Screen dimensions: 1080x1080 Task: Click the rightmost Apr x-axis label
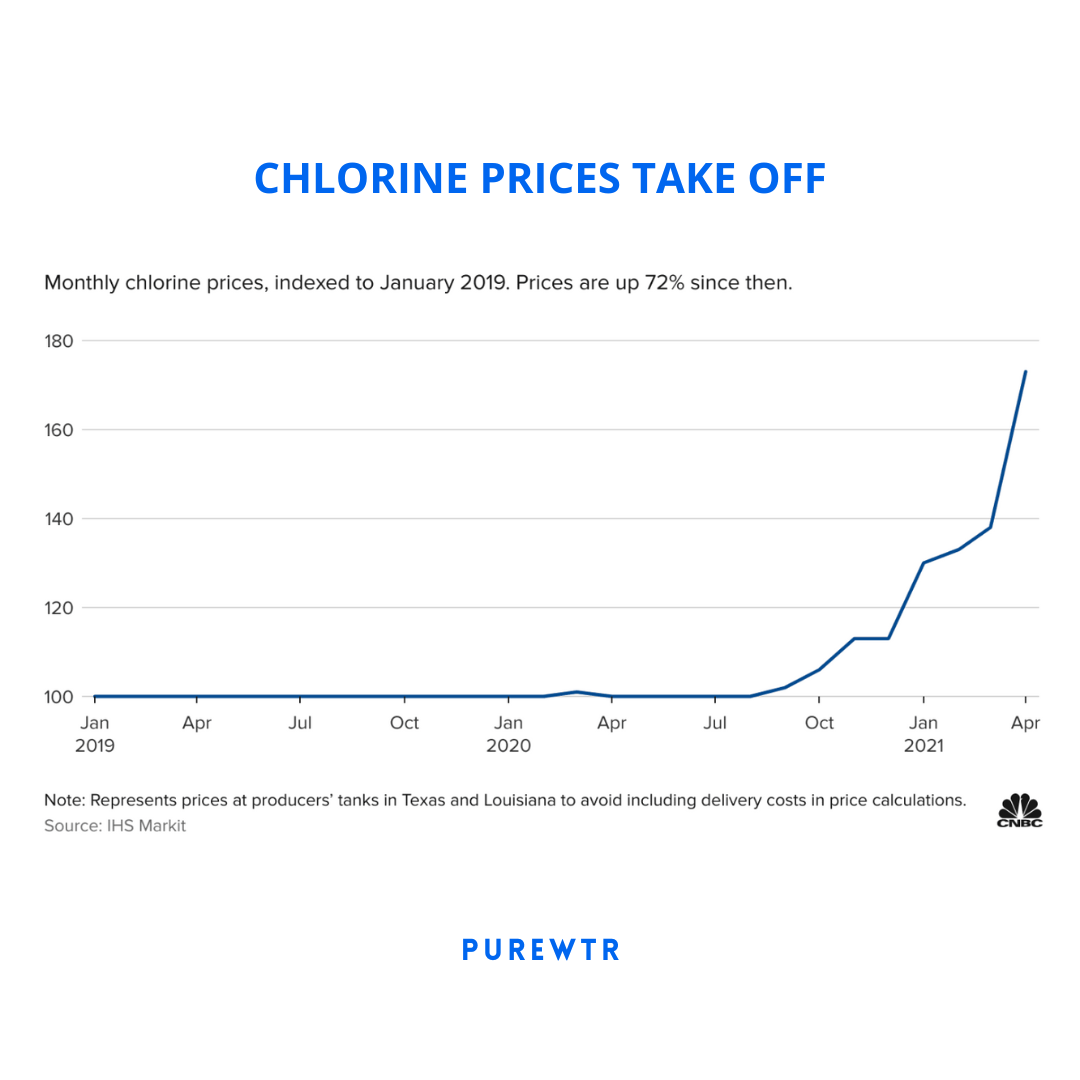click(x=1026, y=723)
